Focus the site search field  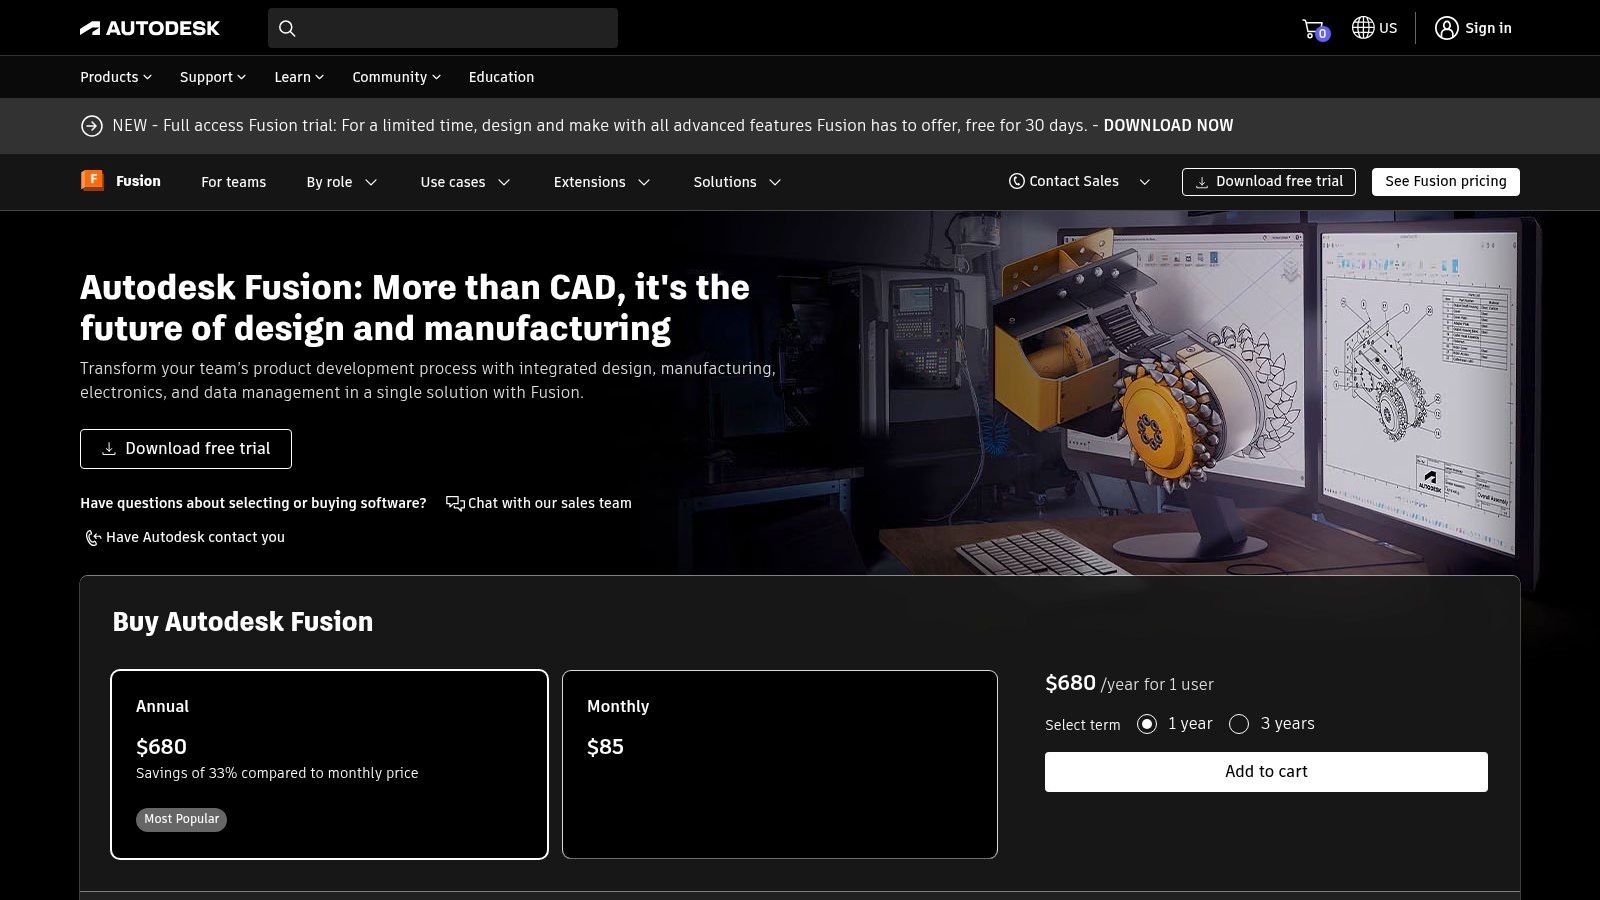443,28
